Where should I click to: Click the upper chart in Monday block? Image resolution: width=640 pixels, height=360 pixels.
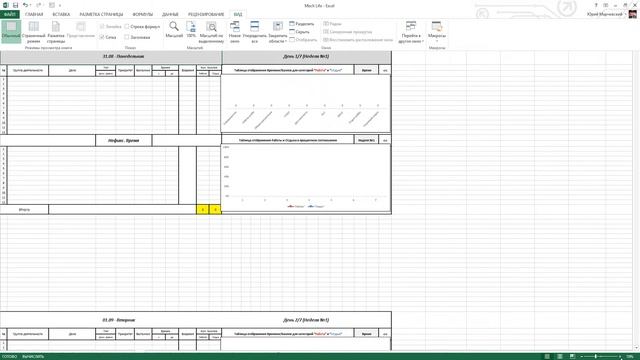click(305, 104)
